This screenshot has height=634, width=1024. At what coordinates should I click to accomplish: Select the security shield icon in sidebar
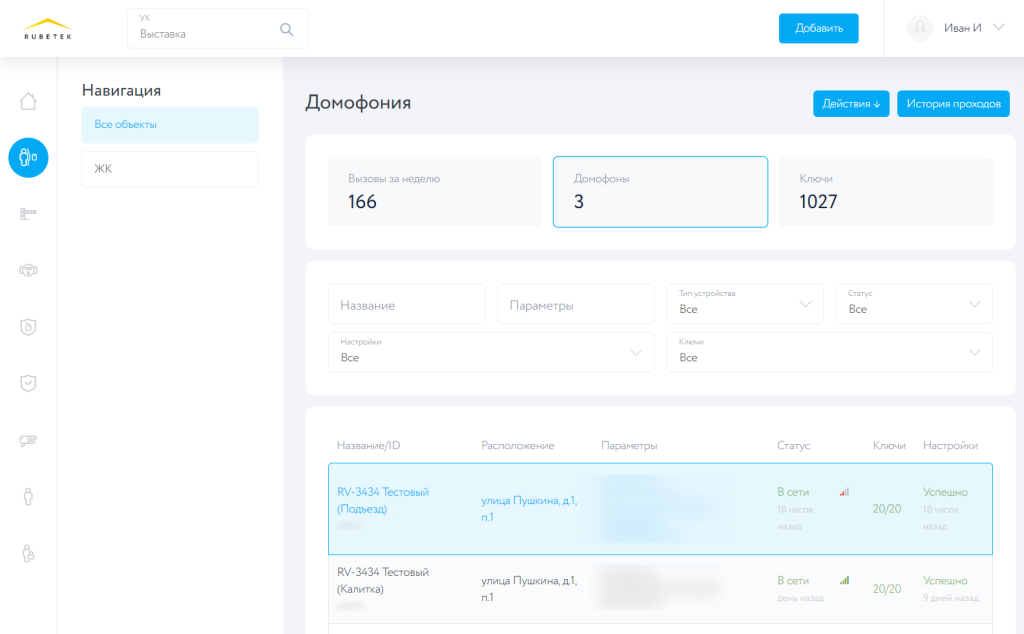tap(28, 382)
